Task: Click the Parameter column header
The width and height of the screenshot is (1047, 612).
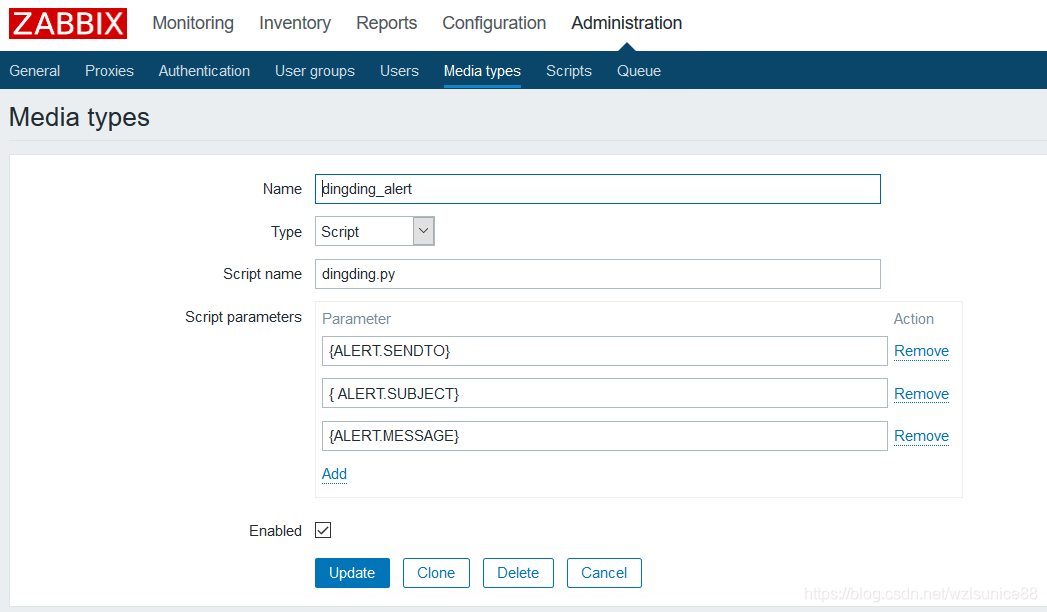Action: tap(357, 319)
